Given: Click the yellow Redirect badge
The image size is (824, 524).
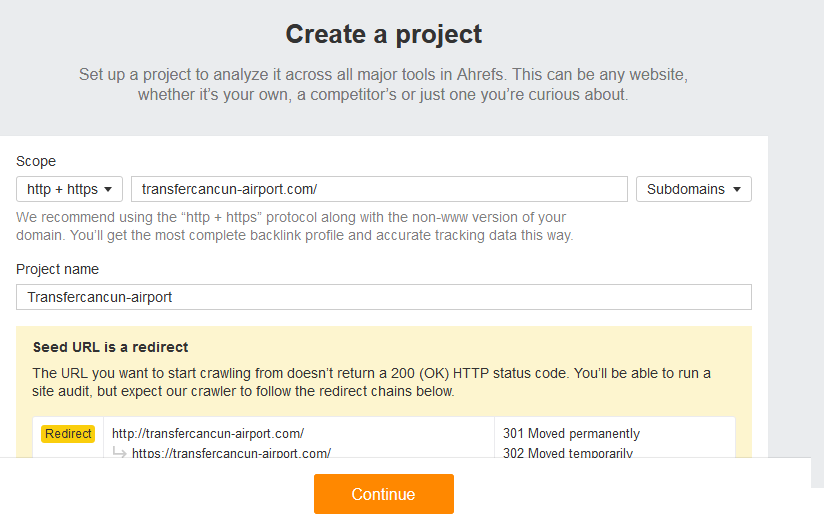Looking at the screenshot, I should pos(68,434).
